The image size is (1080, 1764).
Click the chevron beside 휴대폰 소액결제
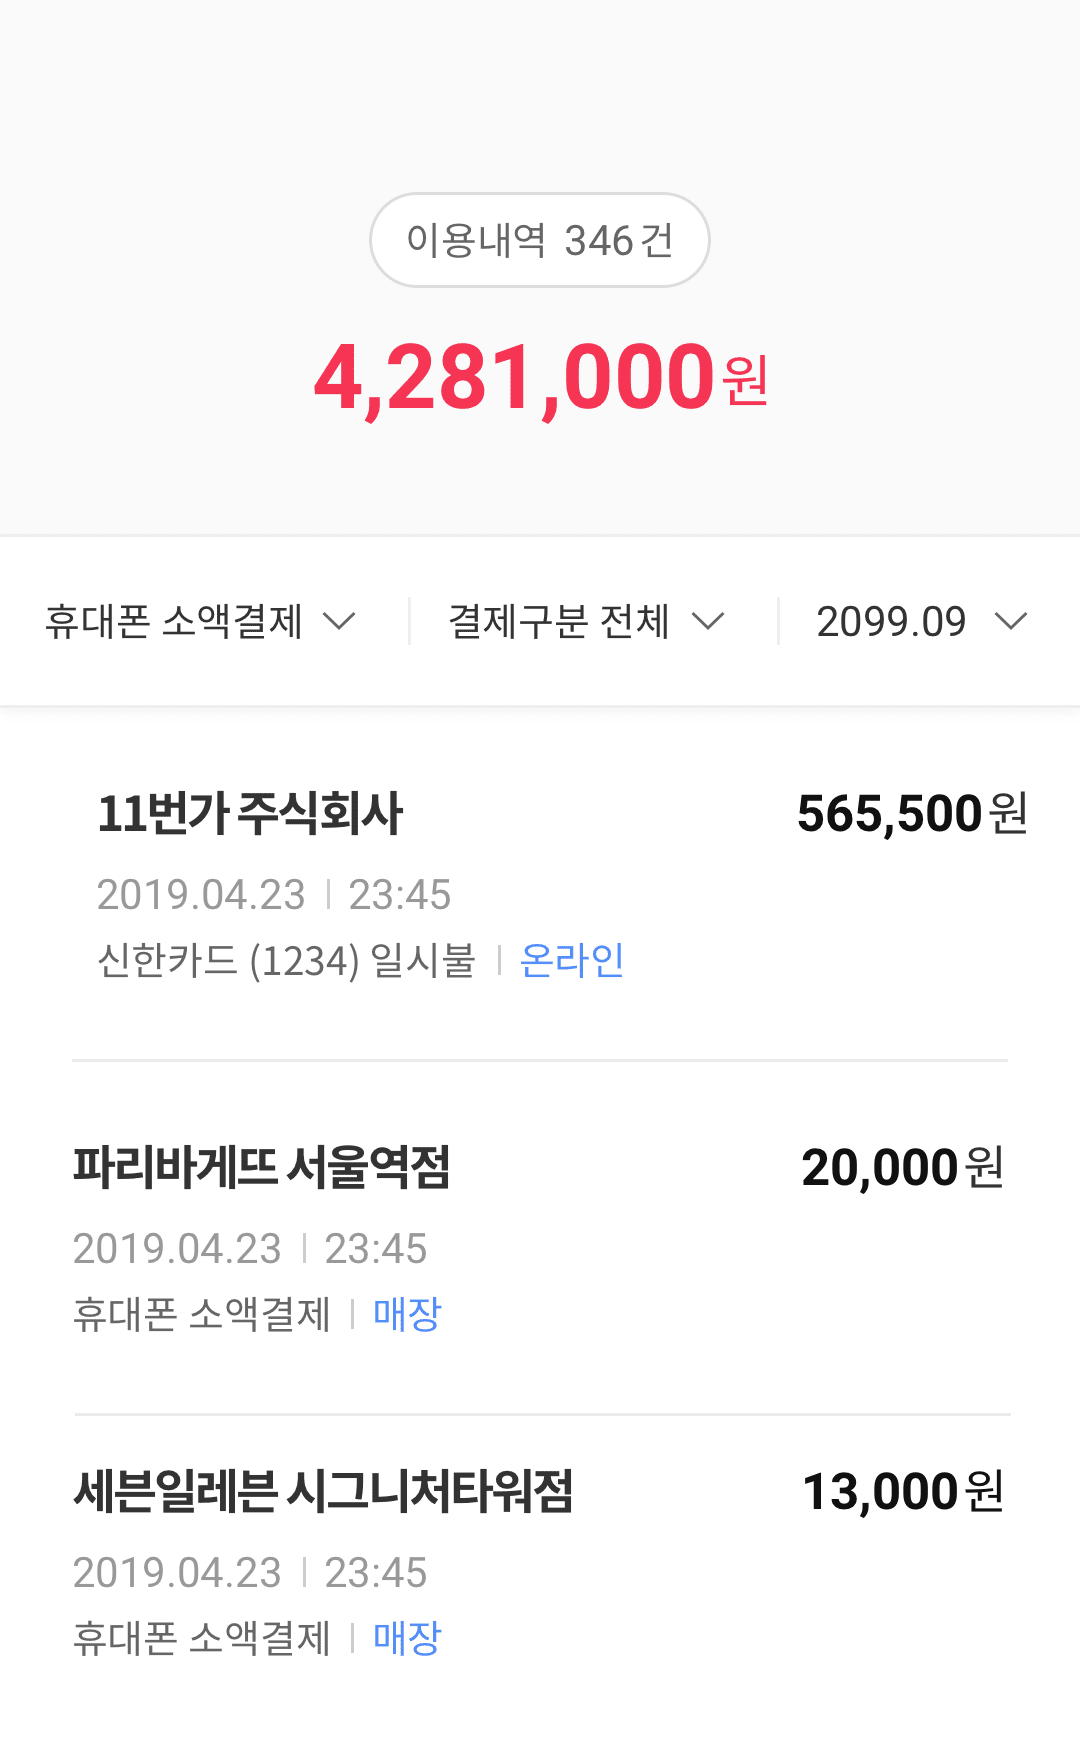340,622
